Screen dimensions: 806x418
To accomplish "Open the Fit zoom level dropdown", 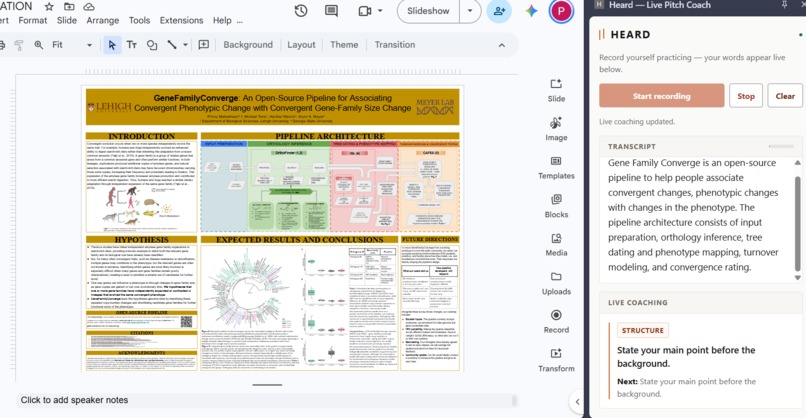I will [x=72, y=45].
